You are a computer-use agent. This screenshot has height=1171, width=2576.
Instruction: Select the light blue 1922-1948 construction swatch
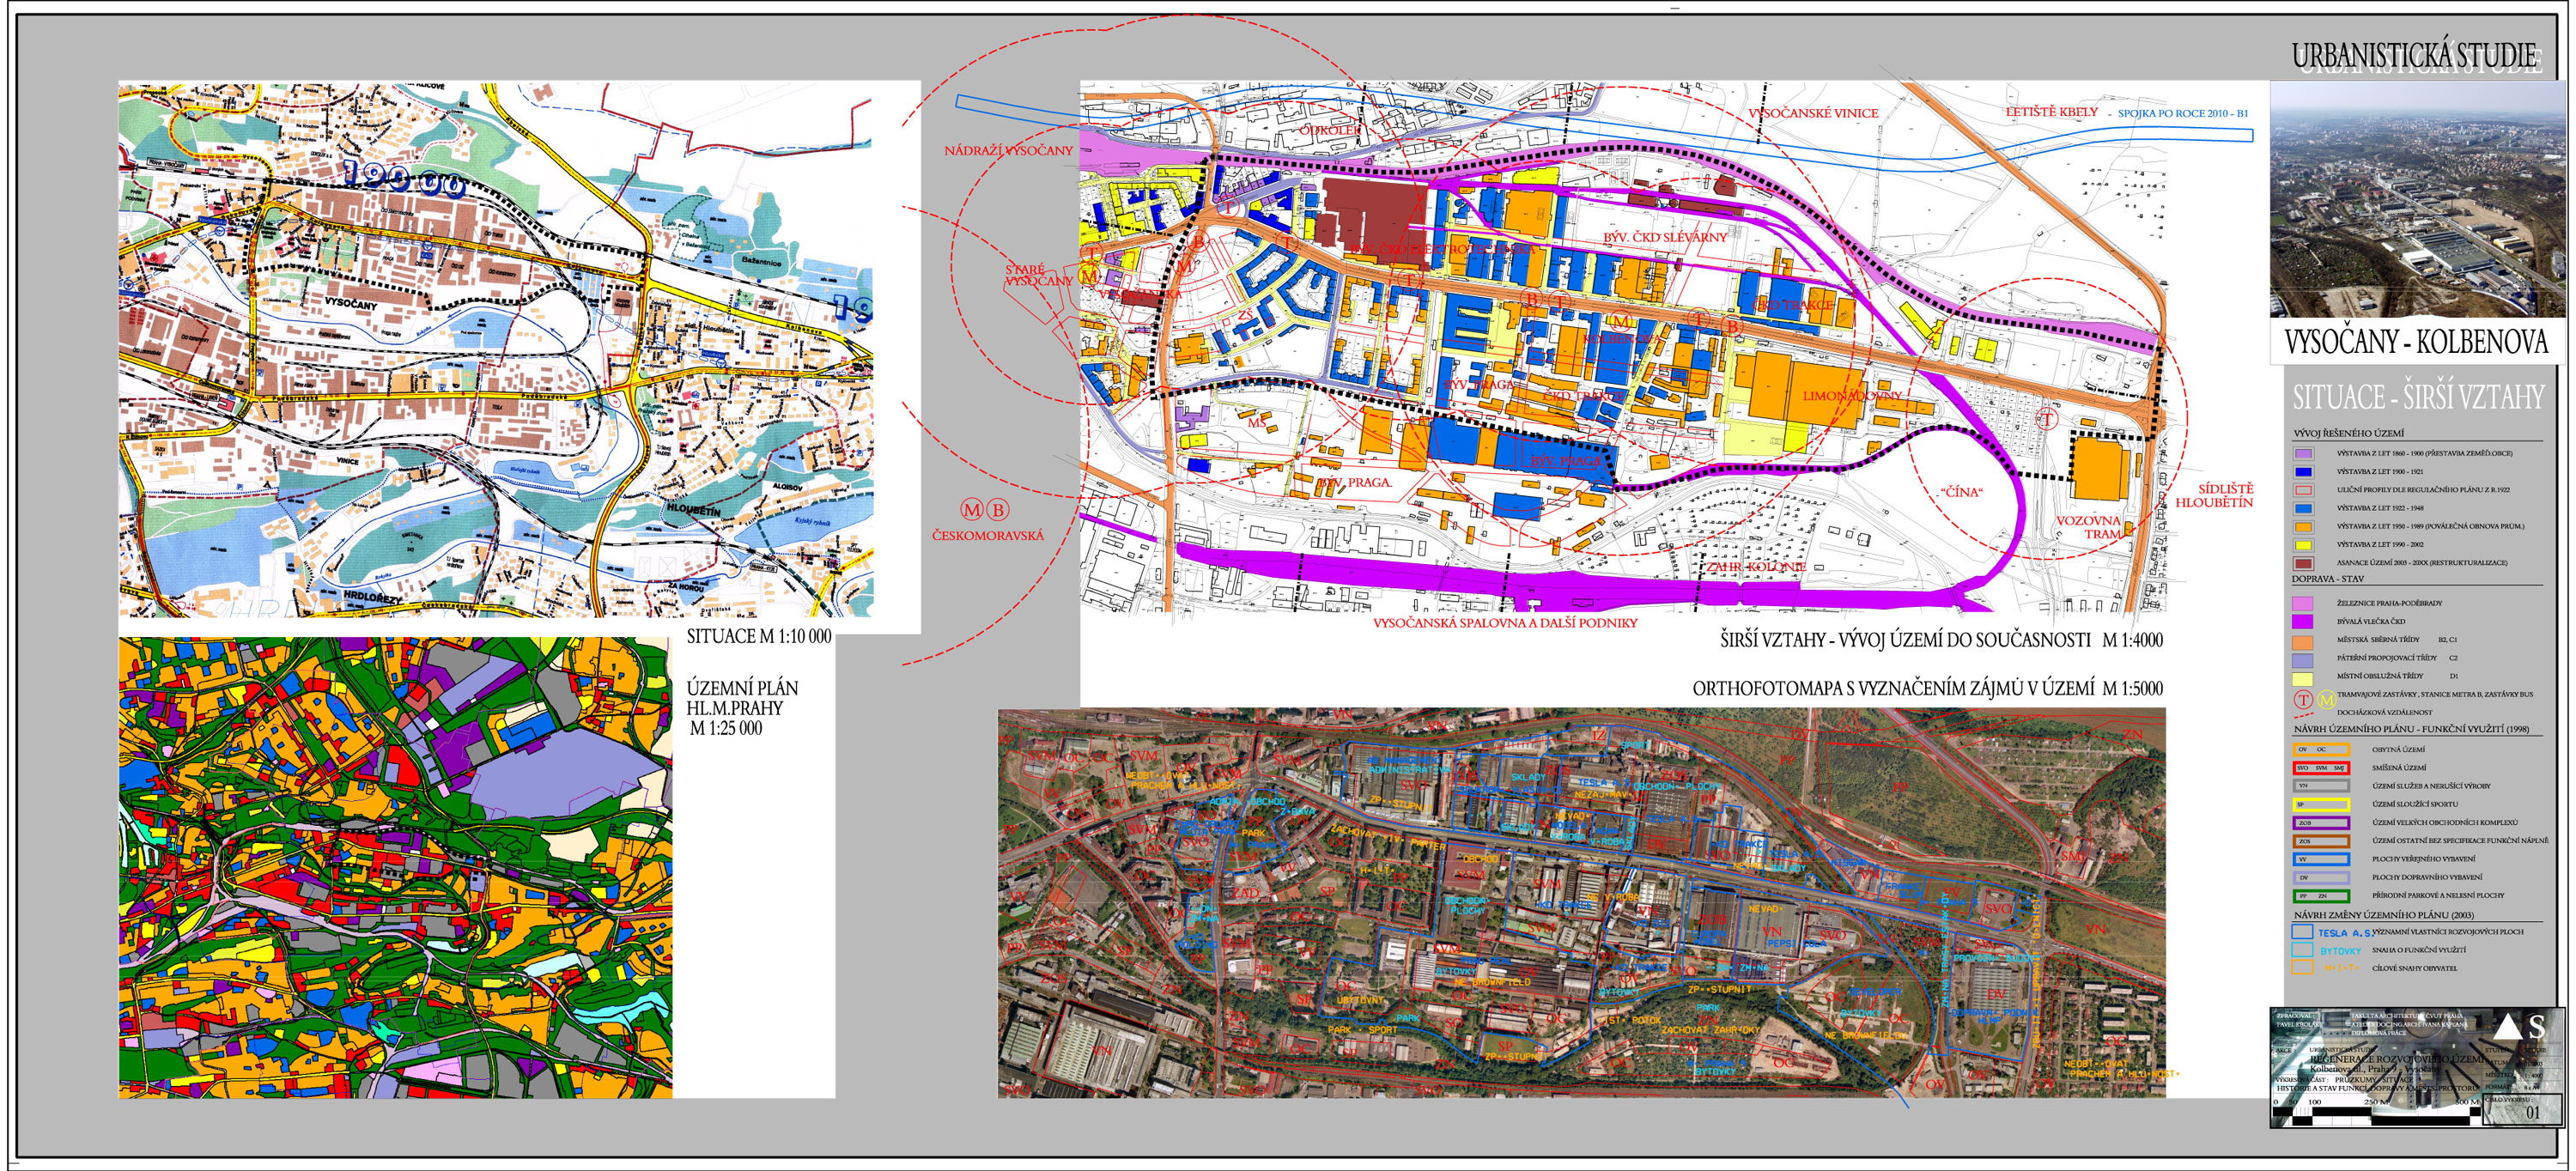point(2304,508)
